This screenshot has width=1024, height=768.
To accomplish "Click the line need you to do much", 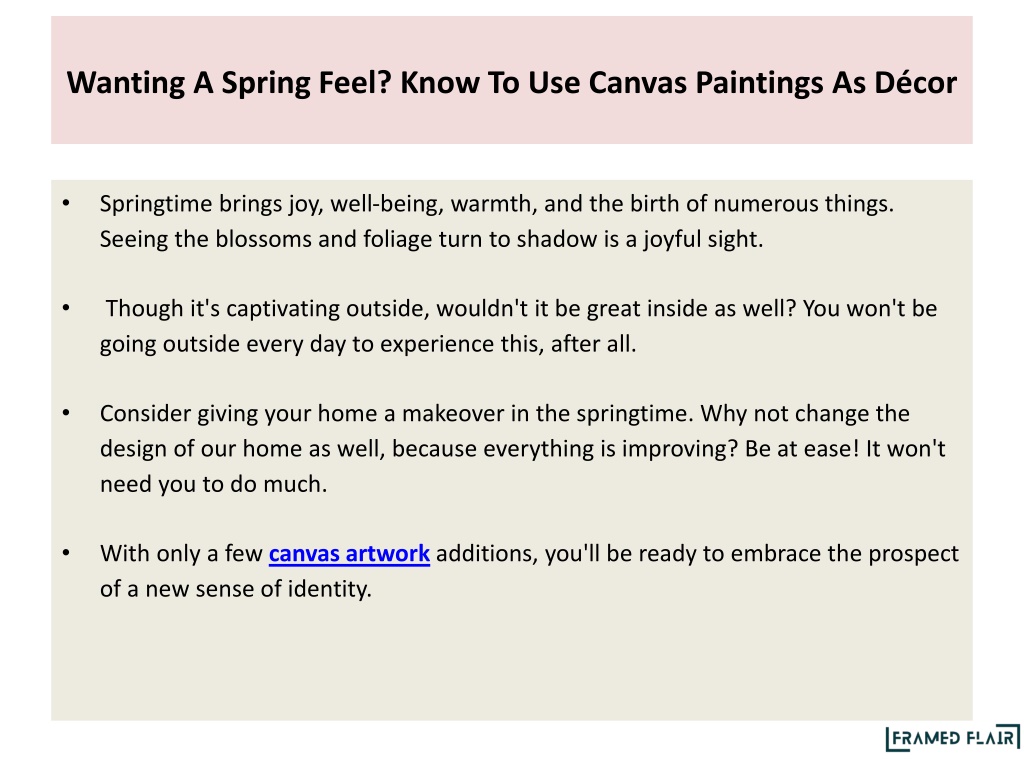I will pos(214,484).
